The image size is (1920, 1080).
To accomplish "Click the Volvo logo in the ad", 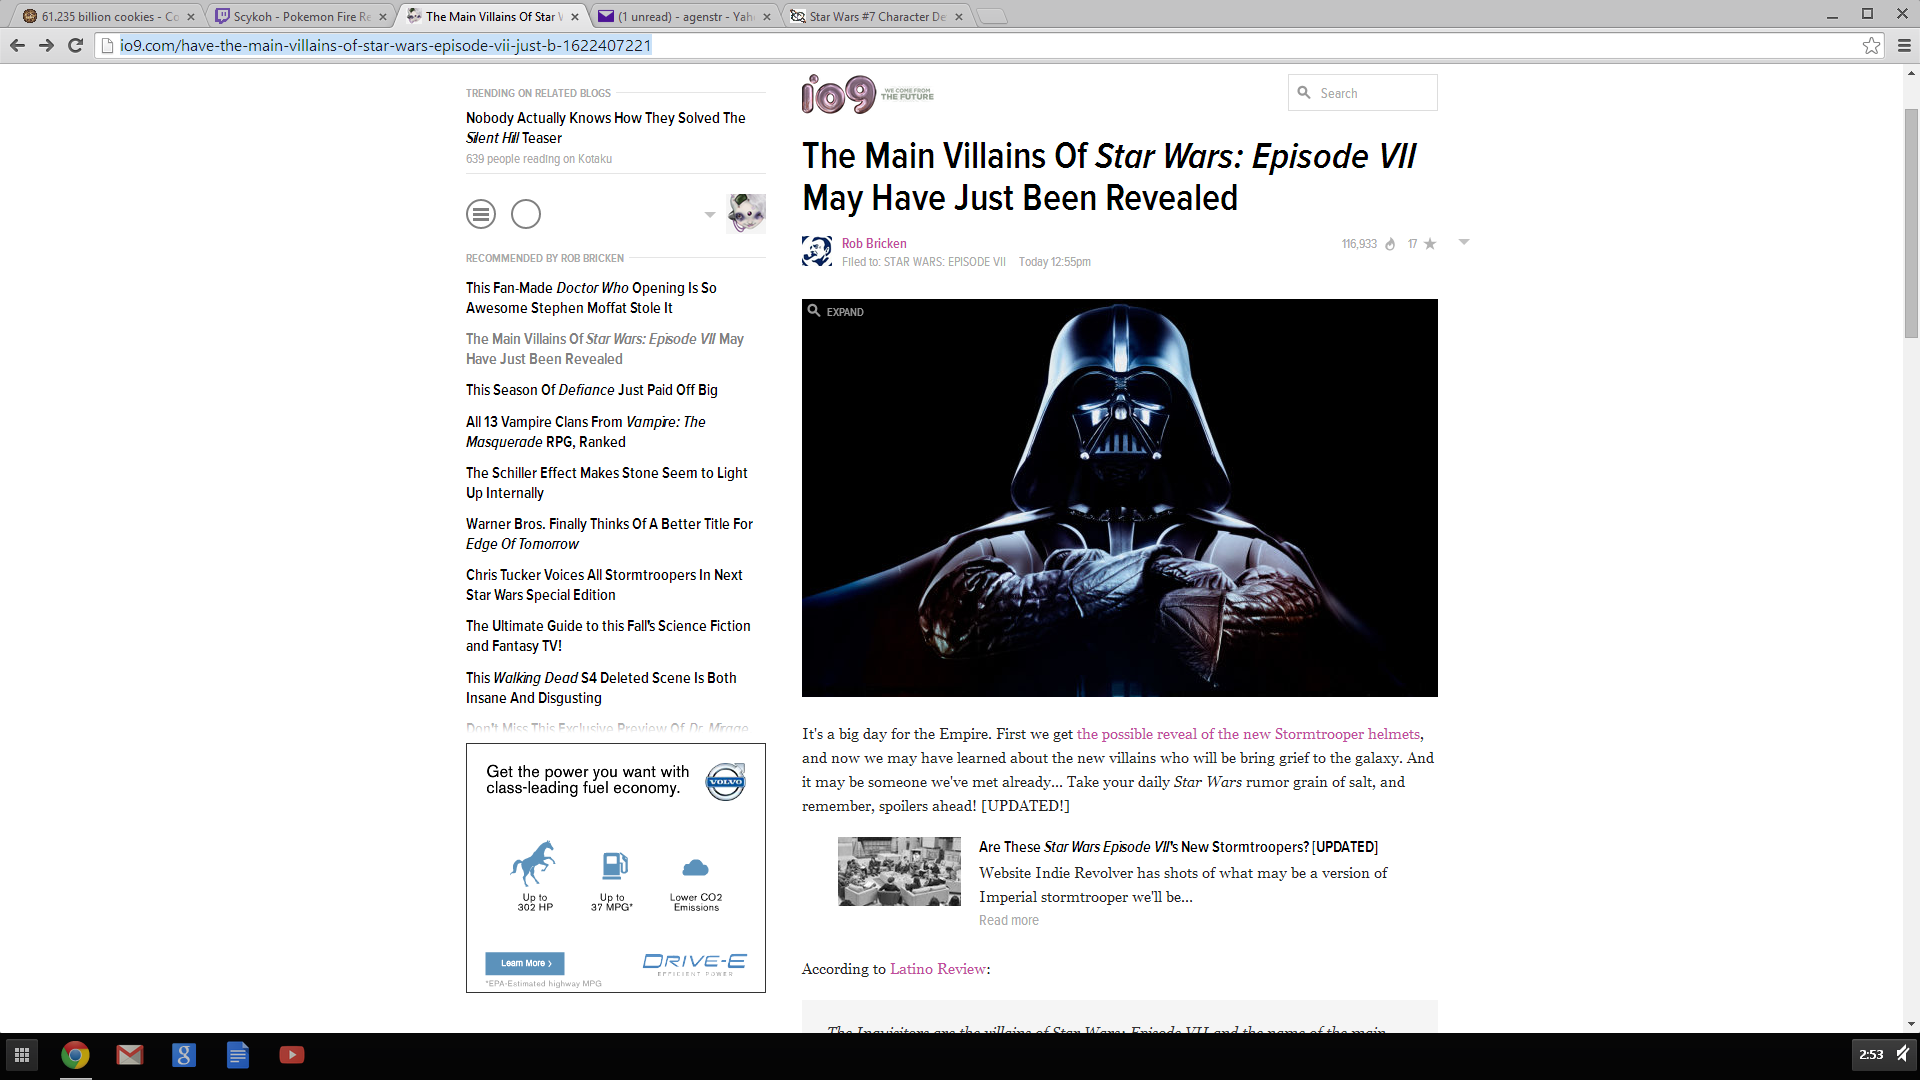I will click(726, 781).
